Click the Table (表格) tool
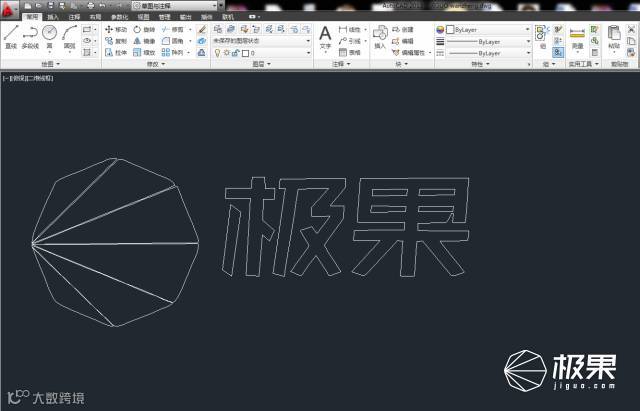640x411 pixels. pyautogui.click(x=350, y=52)
